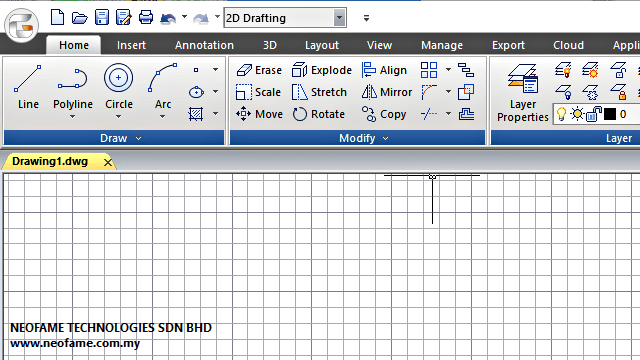Select the Trim tool icon

click(x=429, y=114)
